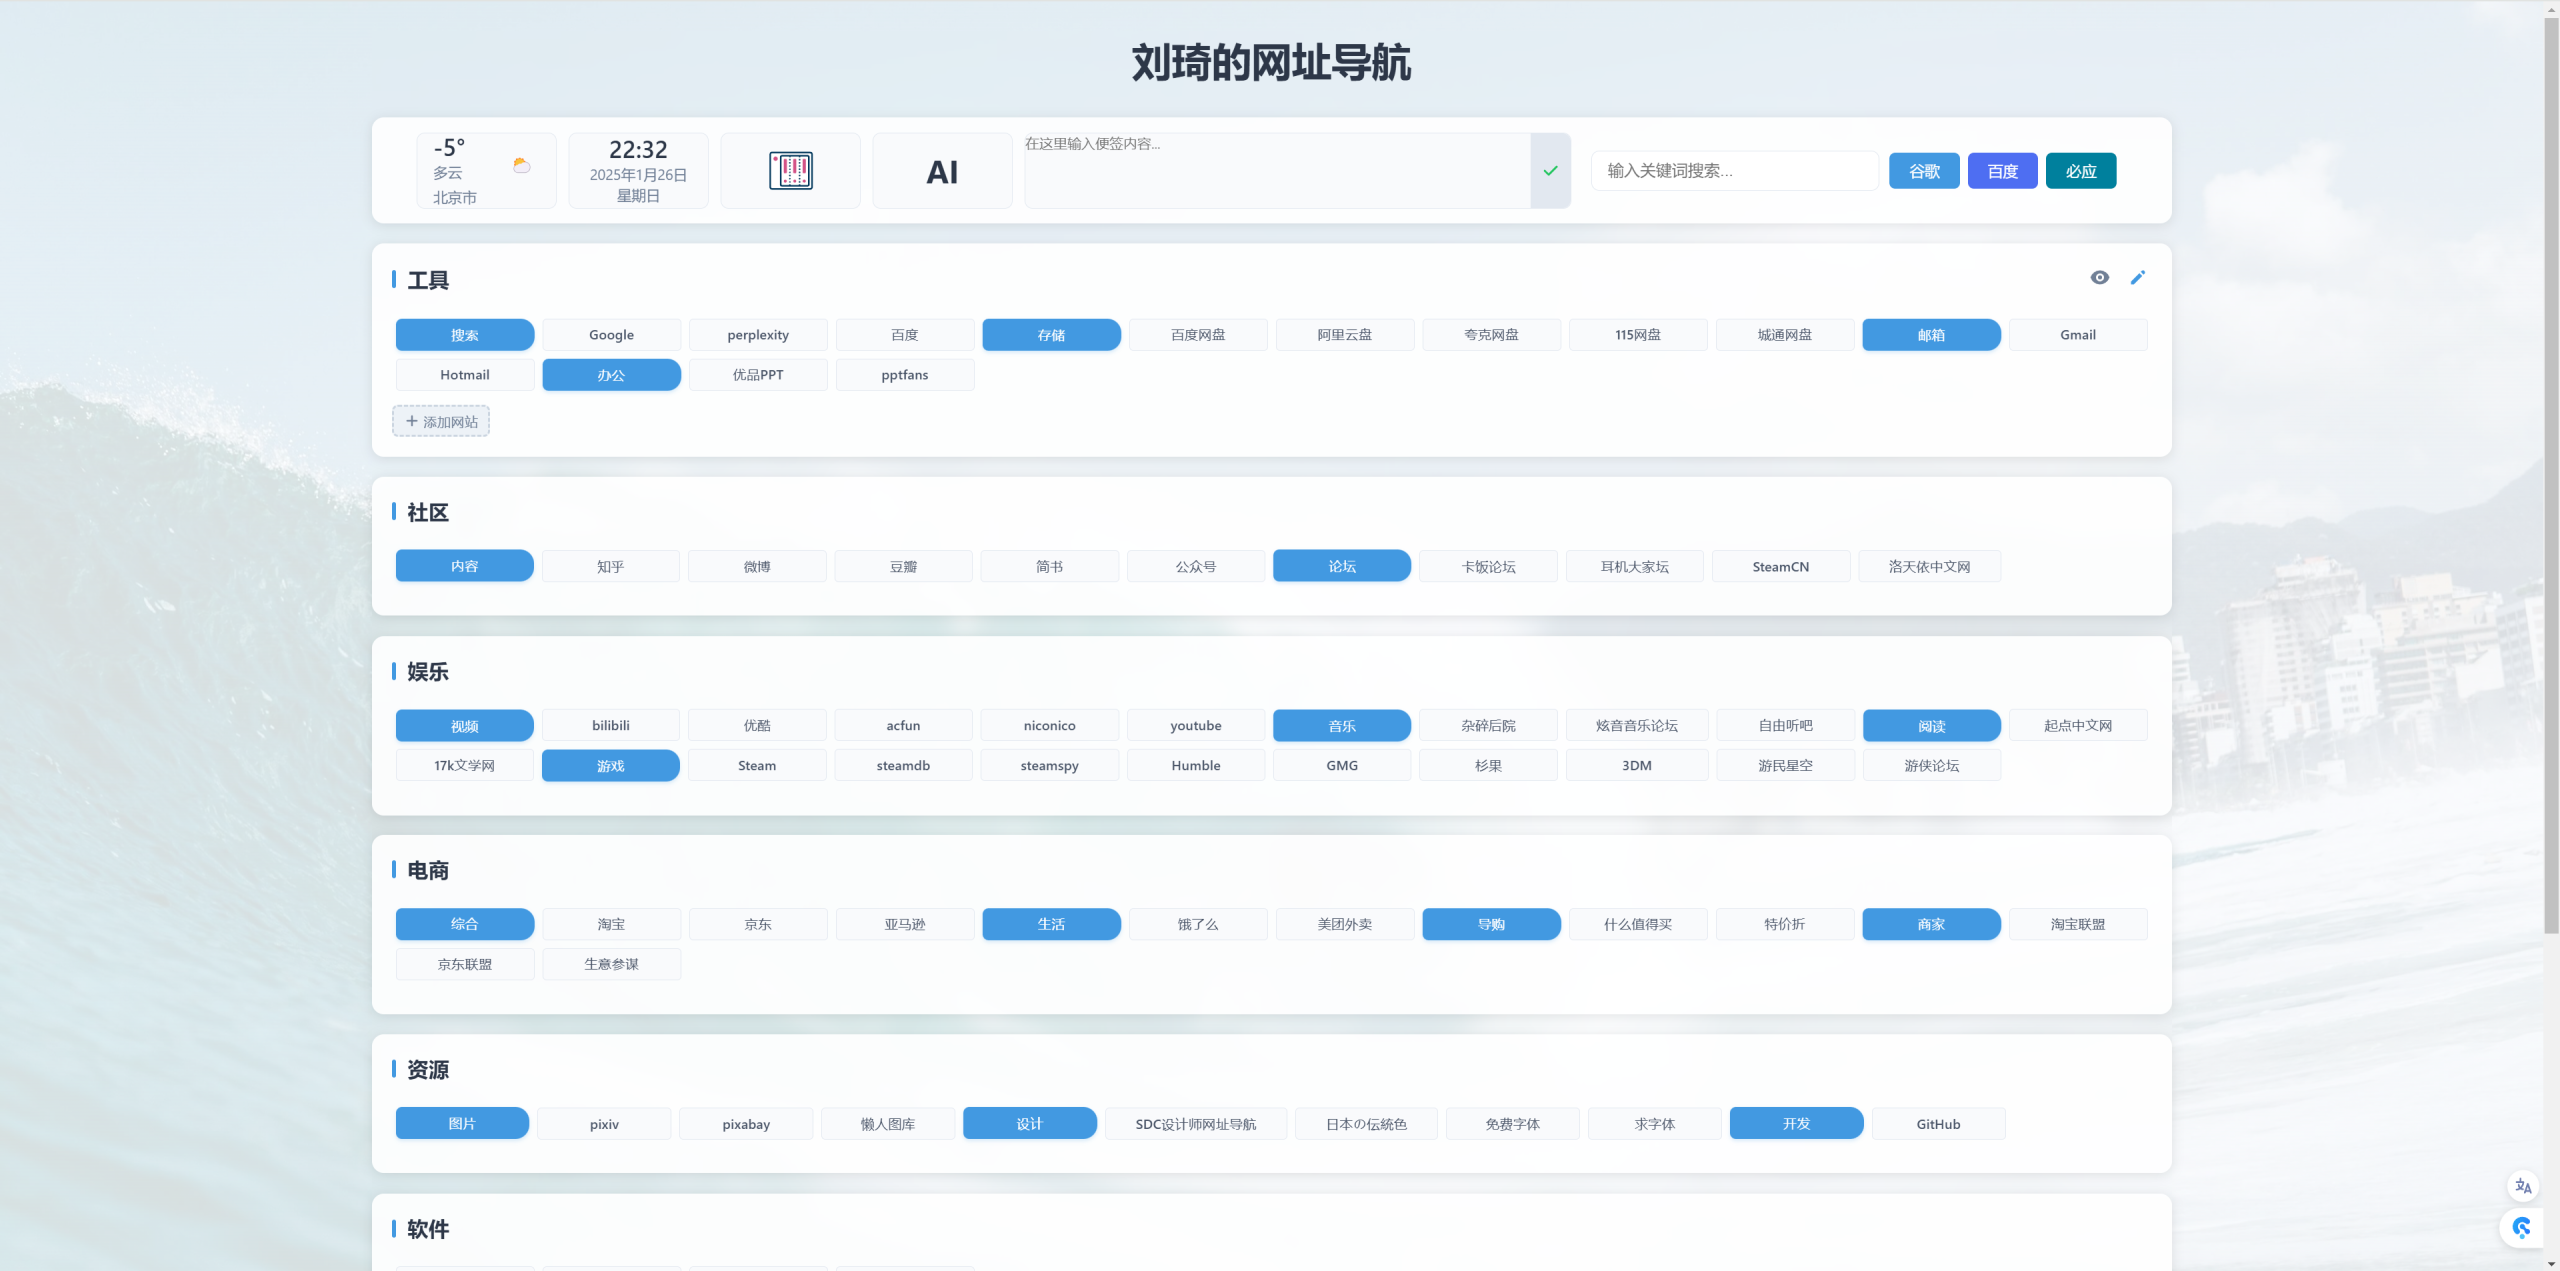Click the sticky note text area
The image size is (2560, 1271).
pyautogui.click(x=1276, y=171)
